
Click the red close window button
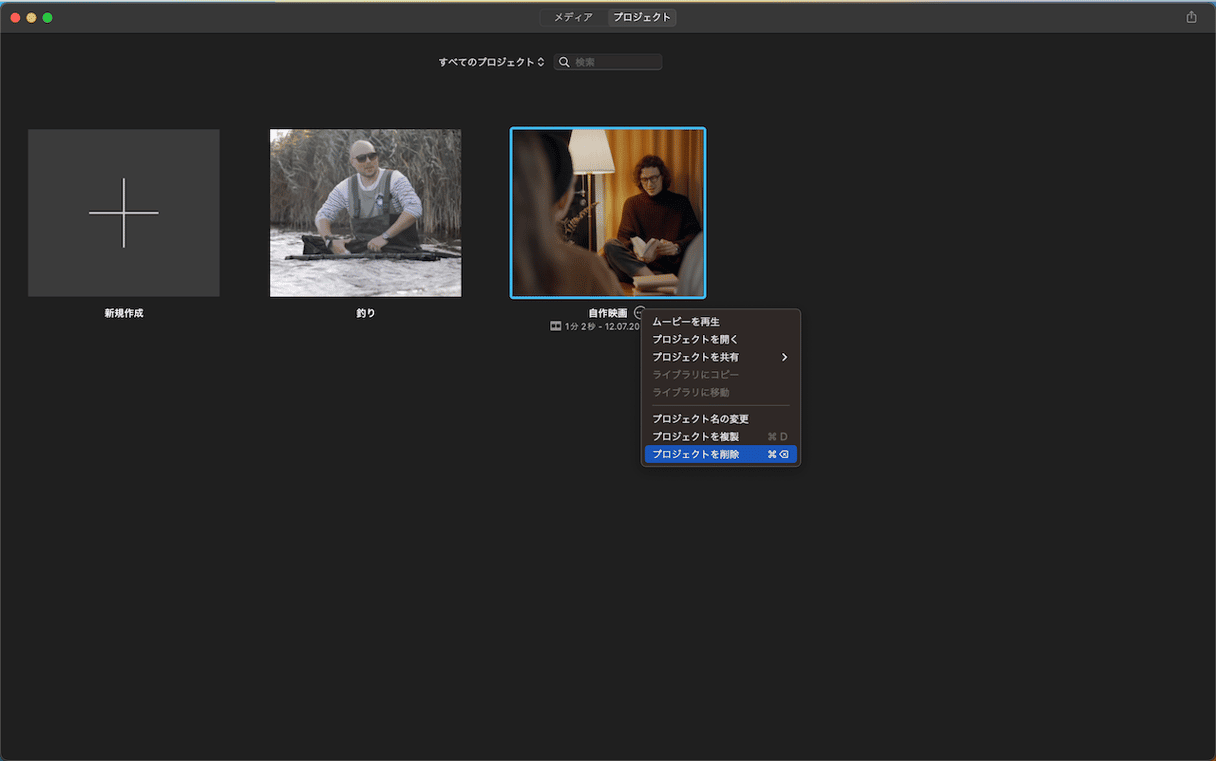(x=15, y=18)
